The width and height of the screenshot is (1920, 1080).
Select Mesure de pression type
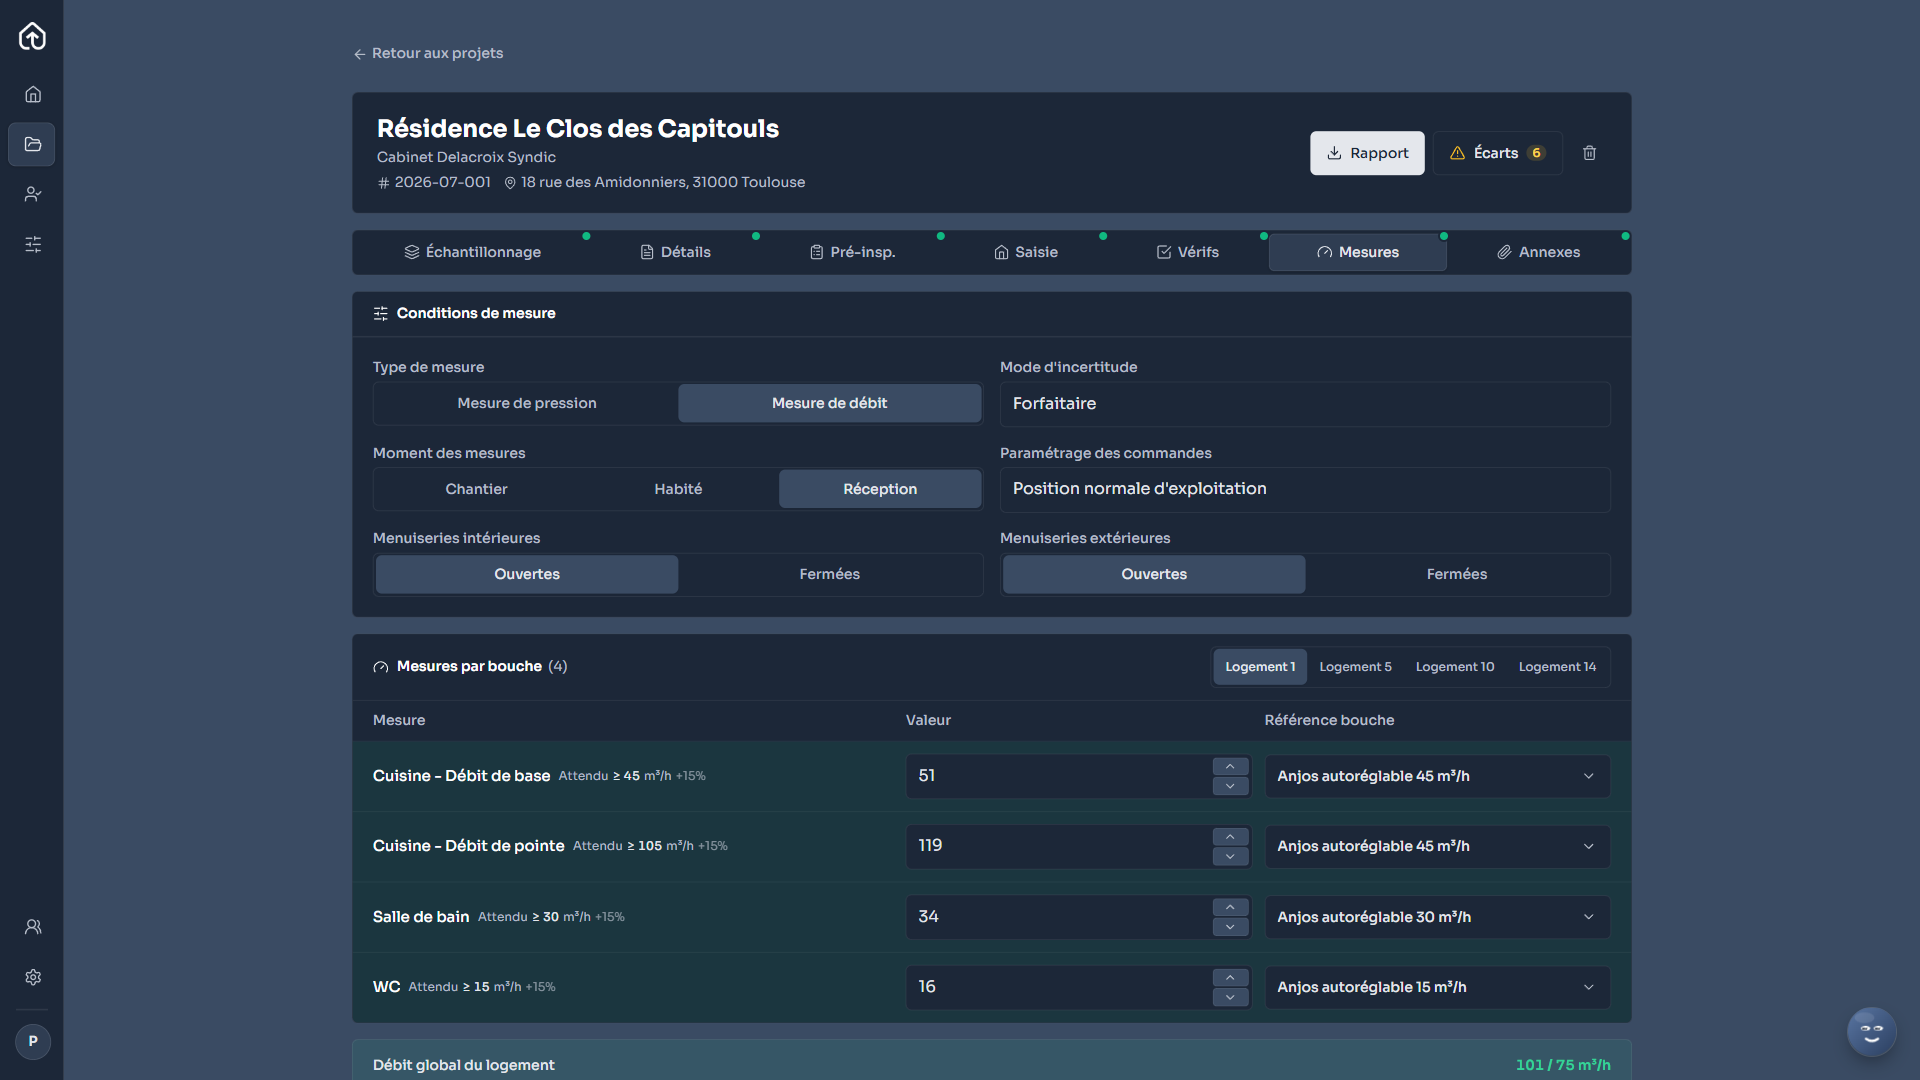(527, 403)
